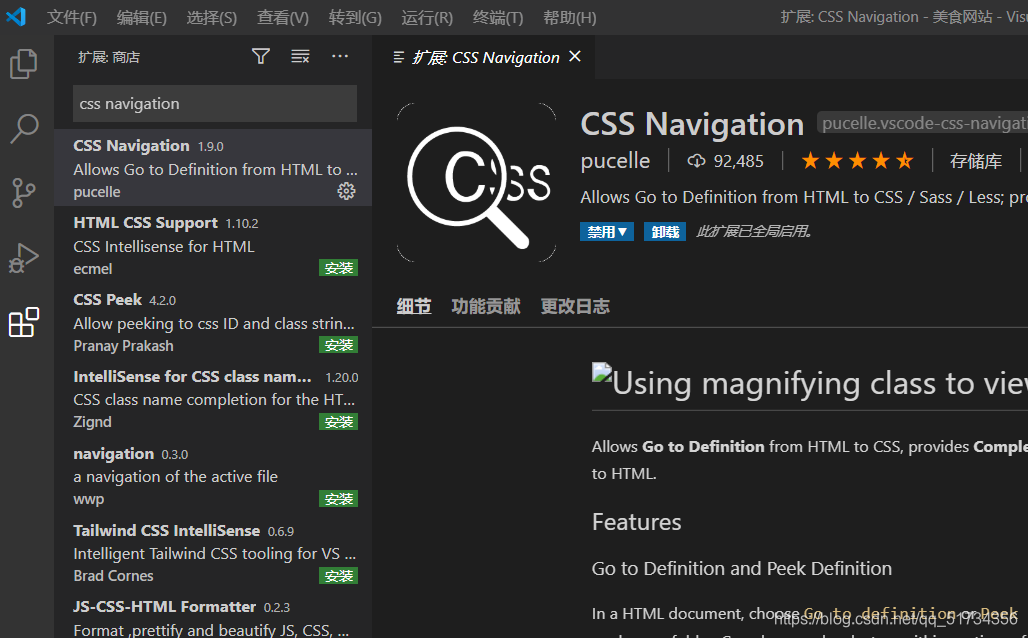Select Tailwind CSS IntelliSense list entry
Viewport: 1028px width, 638px height.
[213, 552]
